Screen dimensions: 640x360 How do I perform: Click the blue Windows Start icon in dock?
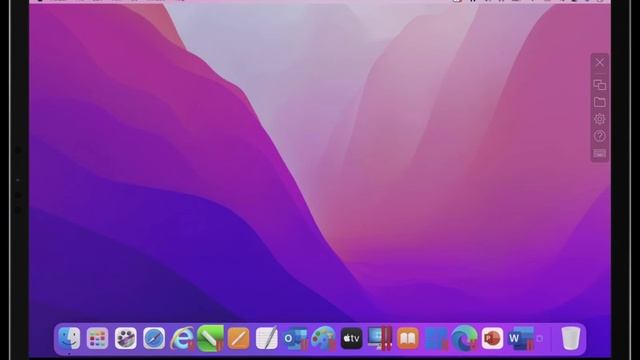tap(436, 338)
